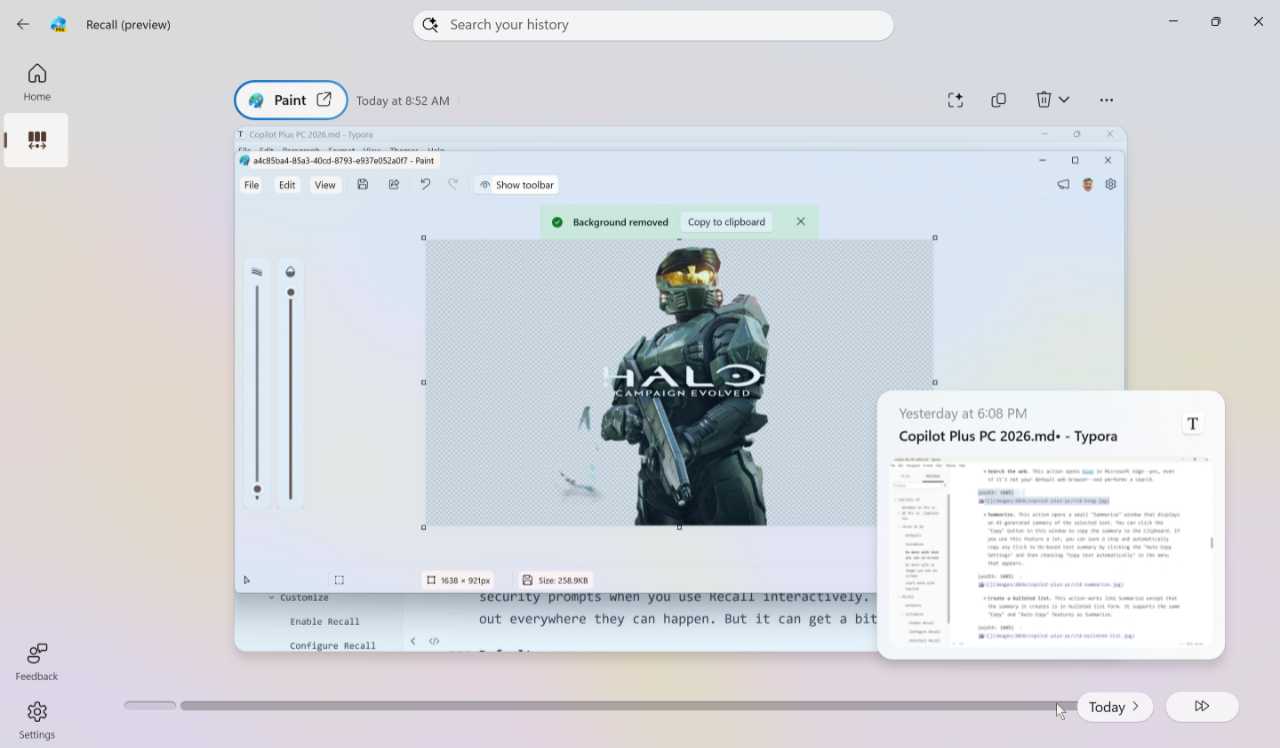Image resolution: width=1280 pixels, height=748 pixels.
Task: Open the snapshot in Paint
Action: (x=291, y=100)
